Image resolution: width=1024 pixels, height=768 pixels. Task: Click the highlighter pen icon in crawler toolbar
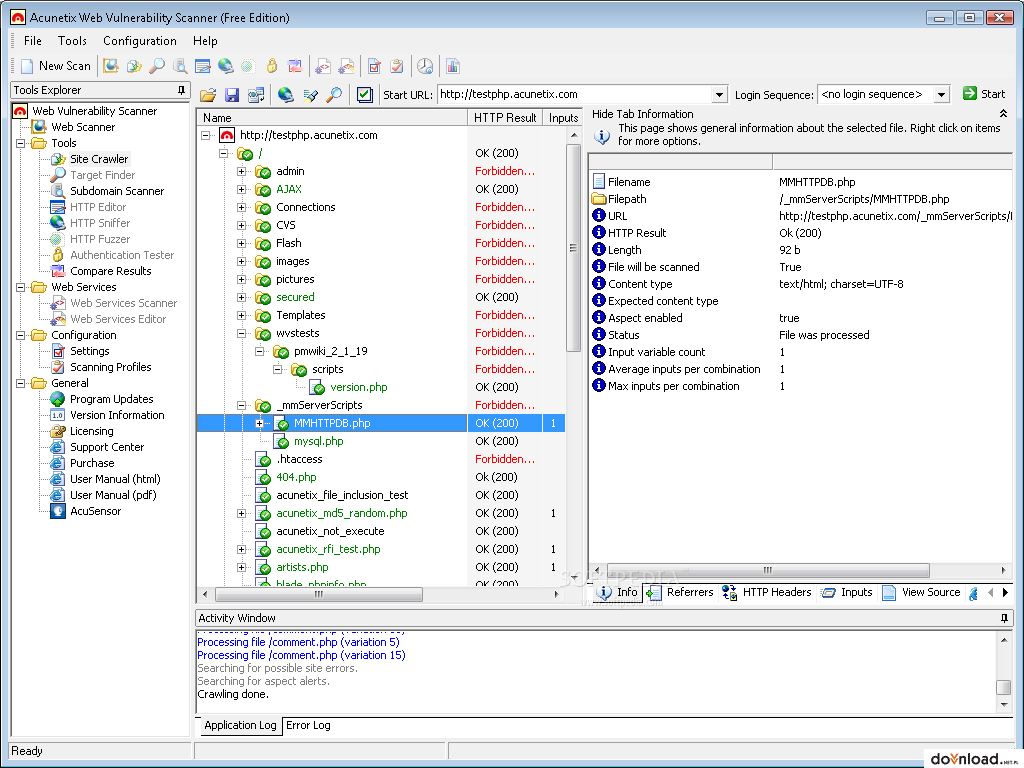tap(310, 95)
